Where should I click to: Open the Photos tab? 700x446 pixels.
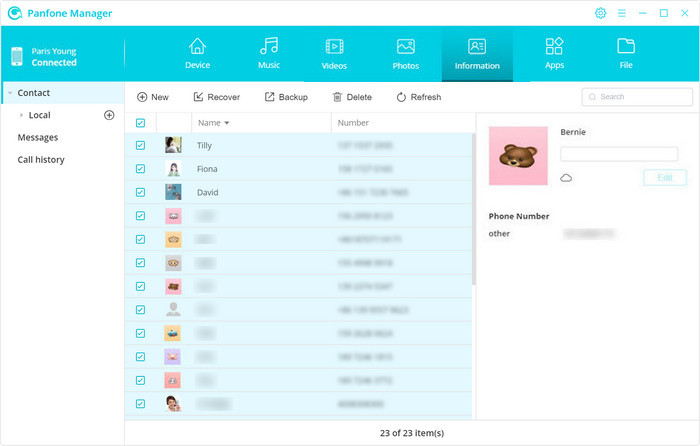(x=405, y=54)
